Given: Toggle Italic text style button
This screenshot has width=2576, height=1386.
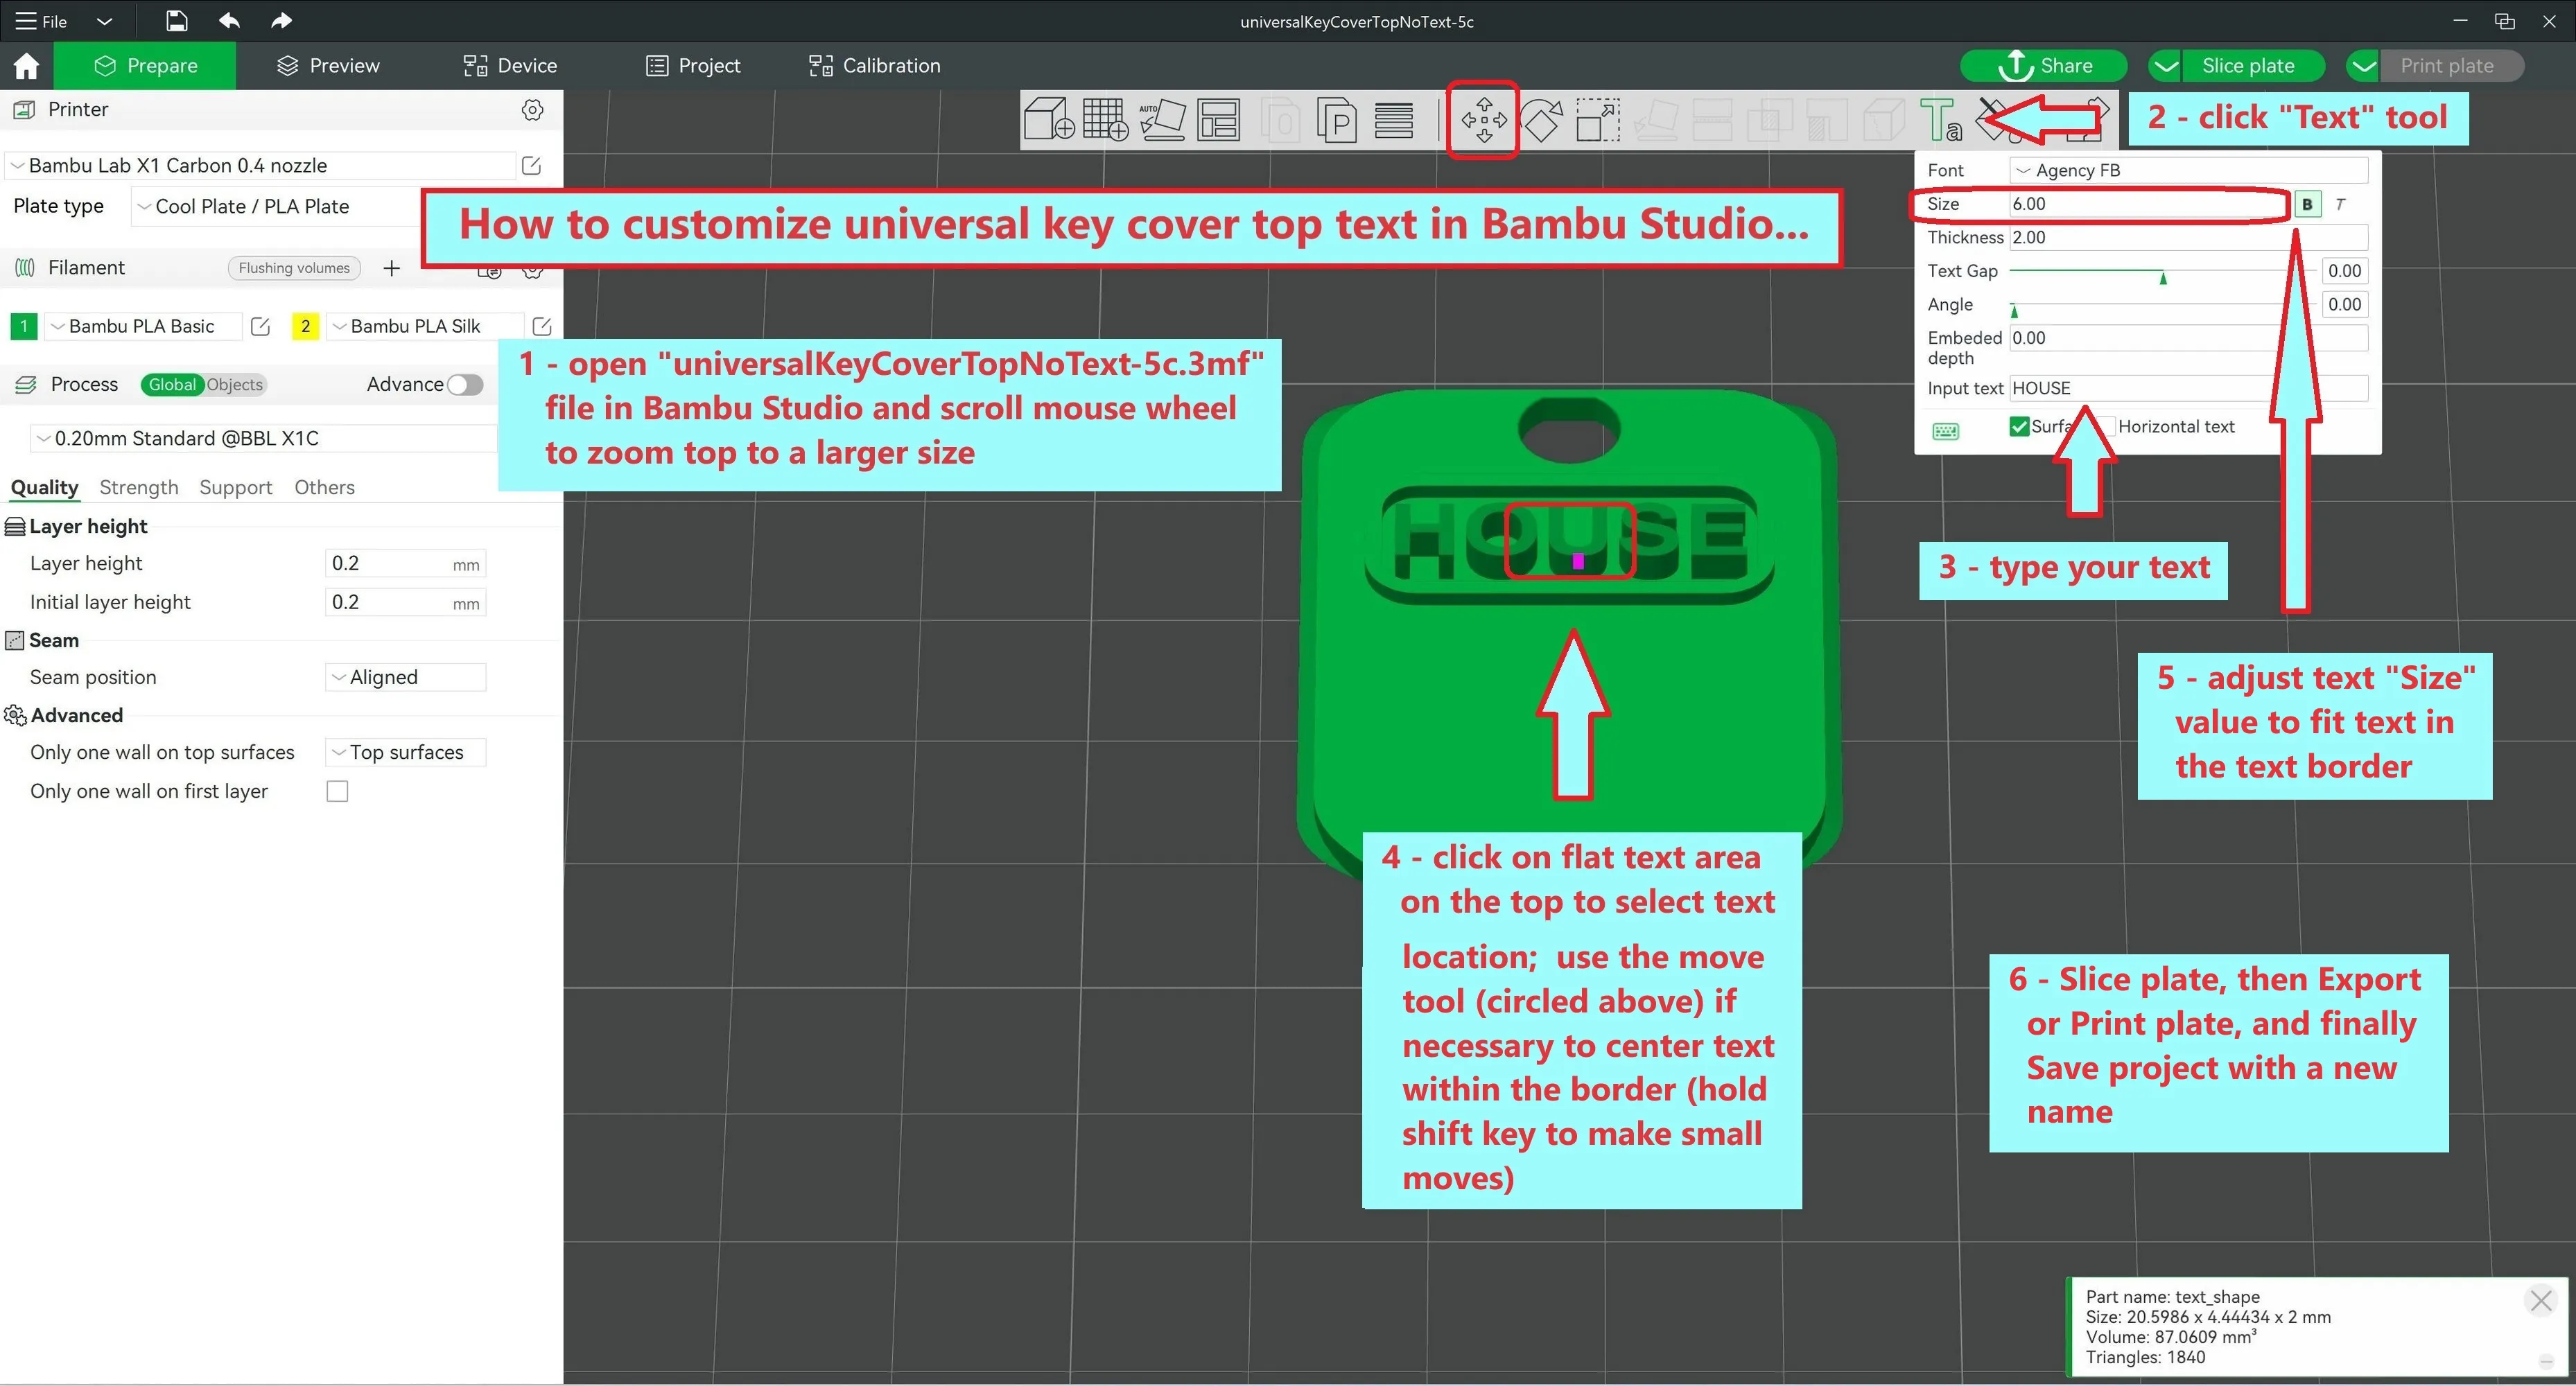Looking at the screenshot, I should (x=2340, y=204).
